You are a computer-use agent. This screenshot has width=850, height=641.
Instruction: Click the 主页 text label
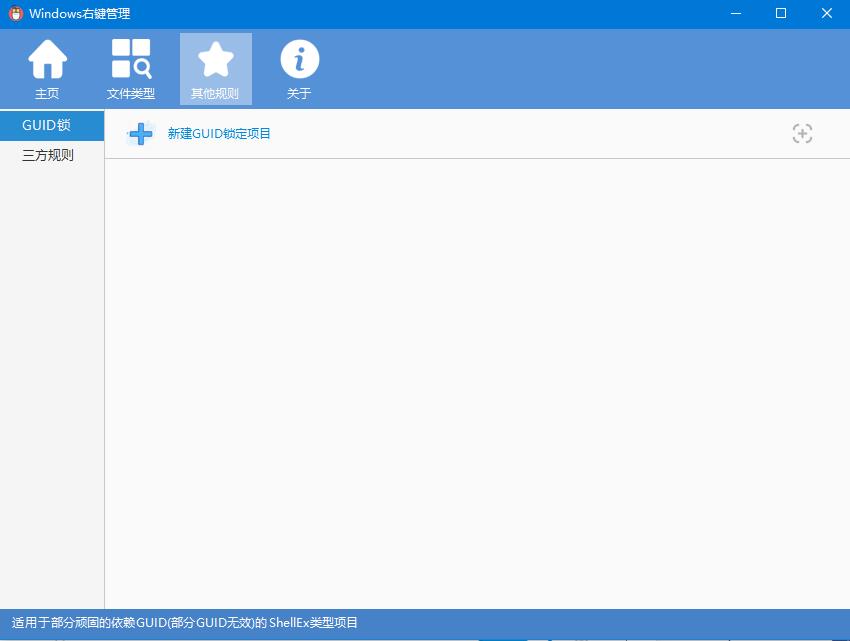point(47,94)
